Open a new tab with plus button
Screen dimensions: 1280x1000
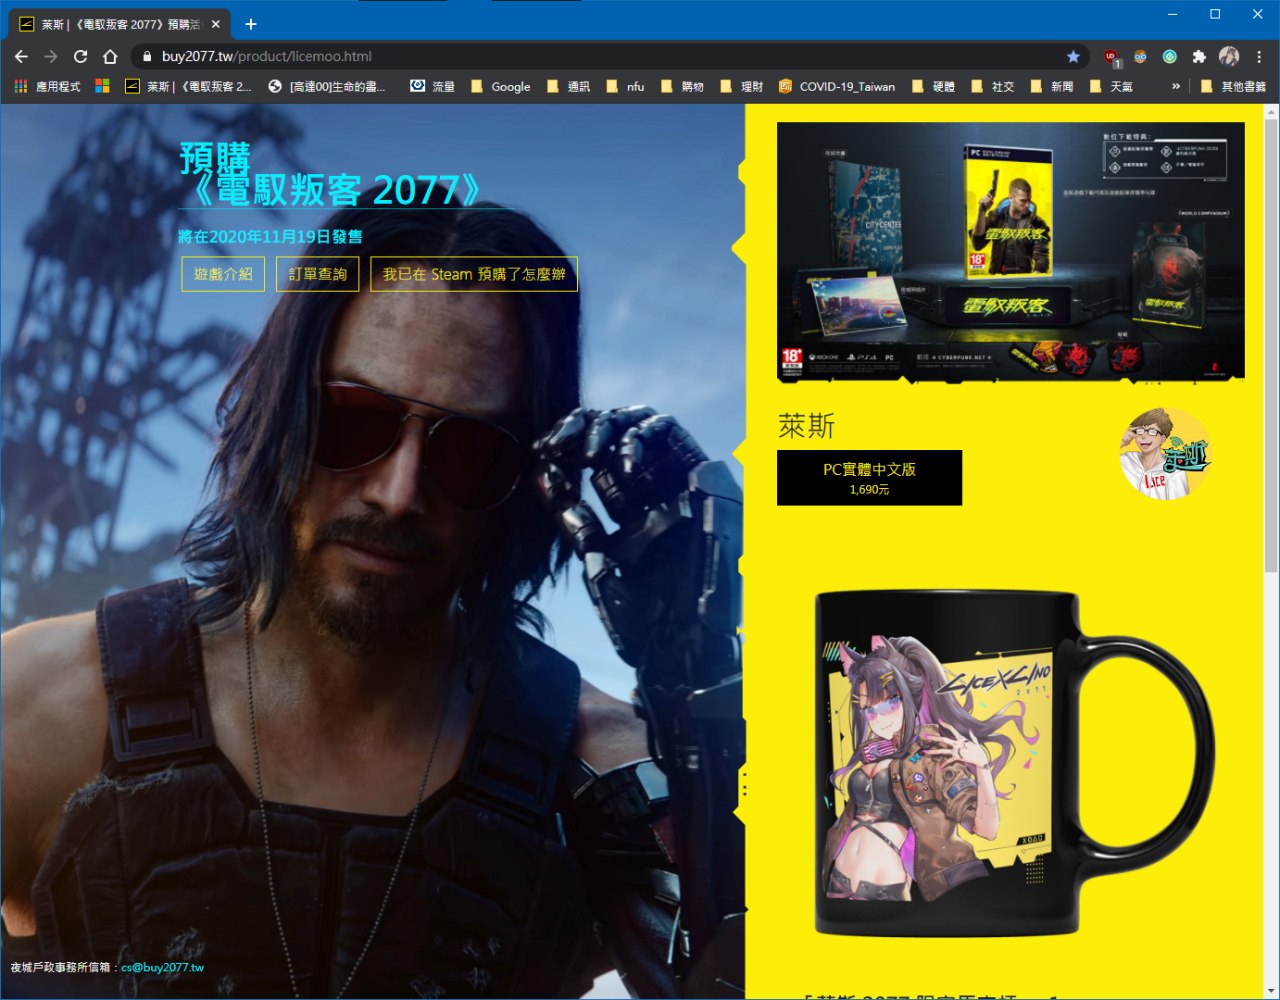click(251, 24)
